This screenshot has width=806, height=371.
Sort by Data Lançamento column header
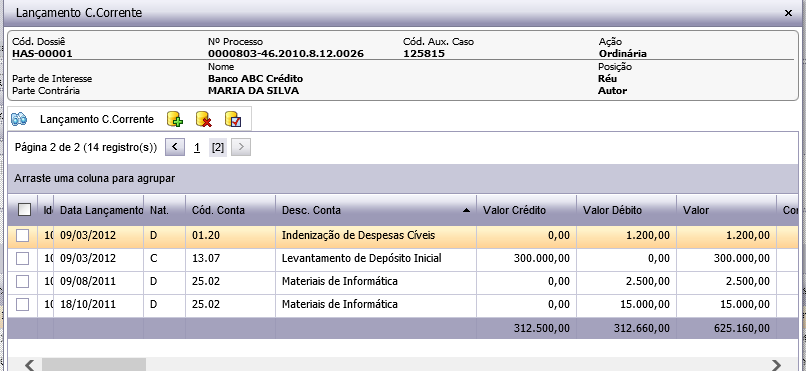pyautogui.click(x=99, y=210)
